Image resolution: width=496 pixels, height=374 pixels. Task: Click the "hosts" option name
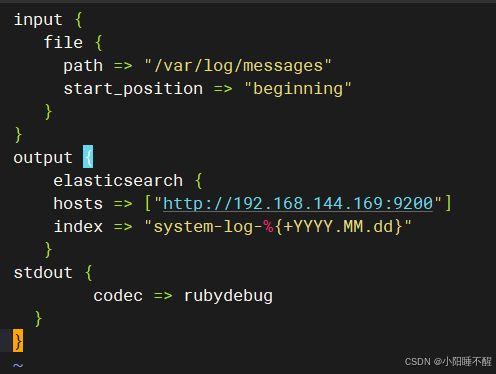(x=78, y=204)
